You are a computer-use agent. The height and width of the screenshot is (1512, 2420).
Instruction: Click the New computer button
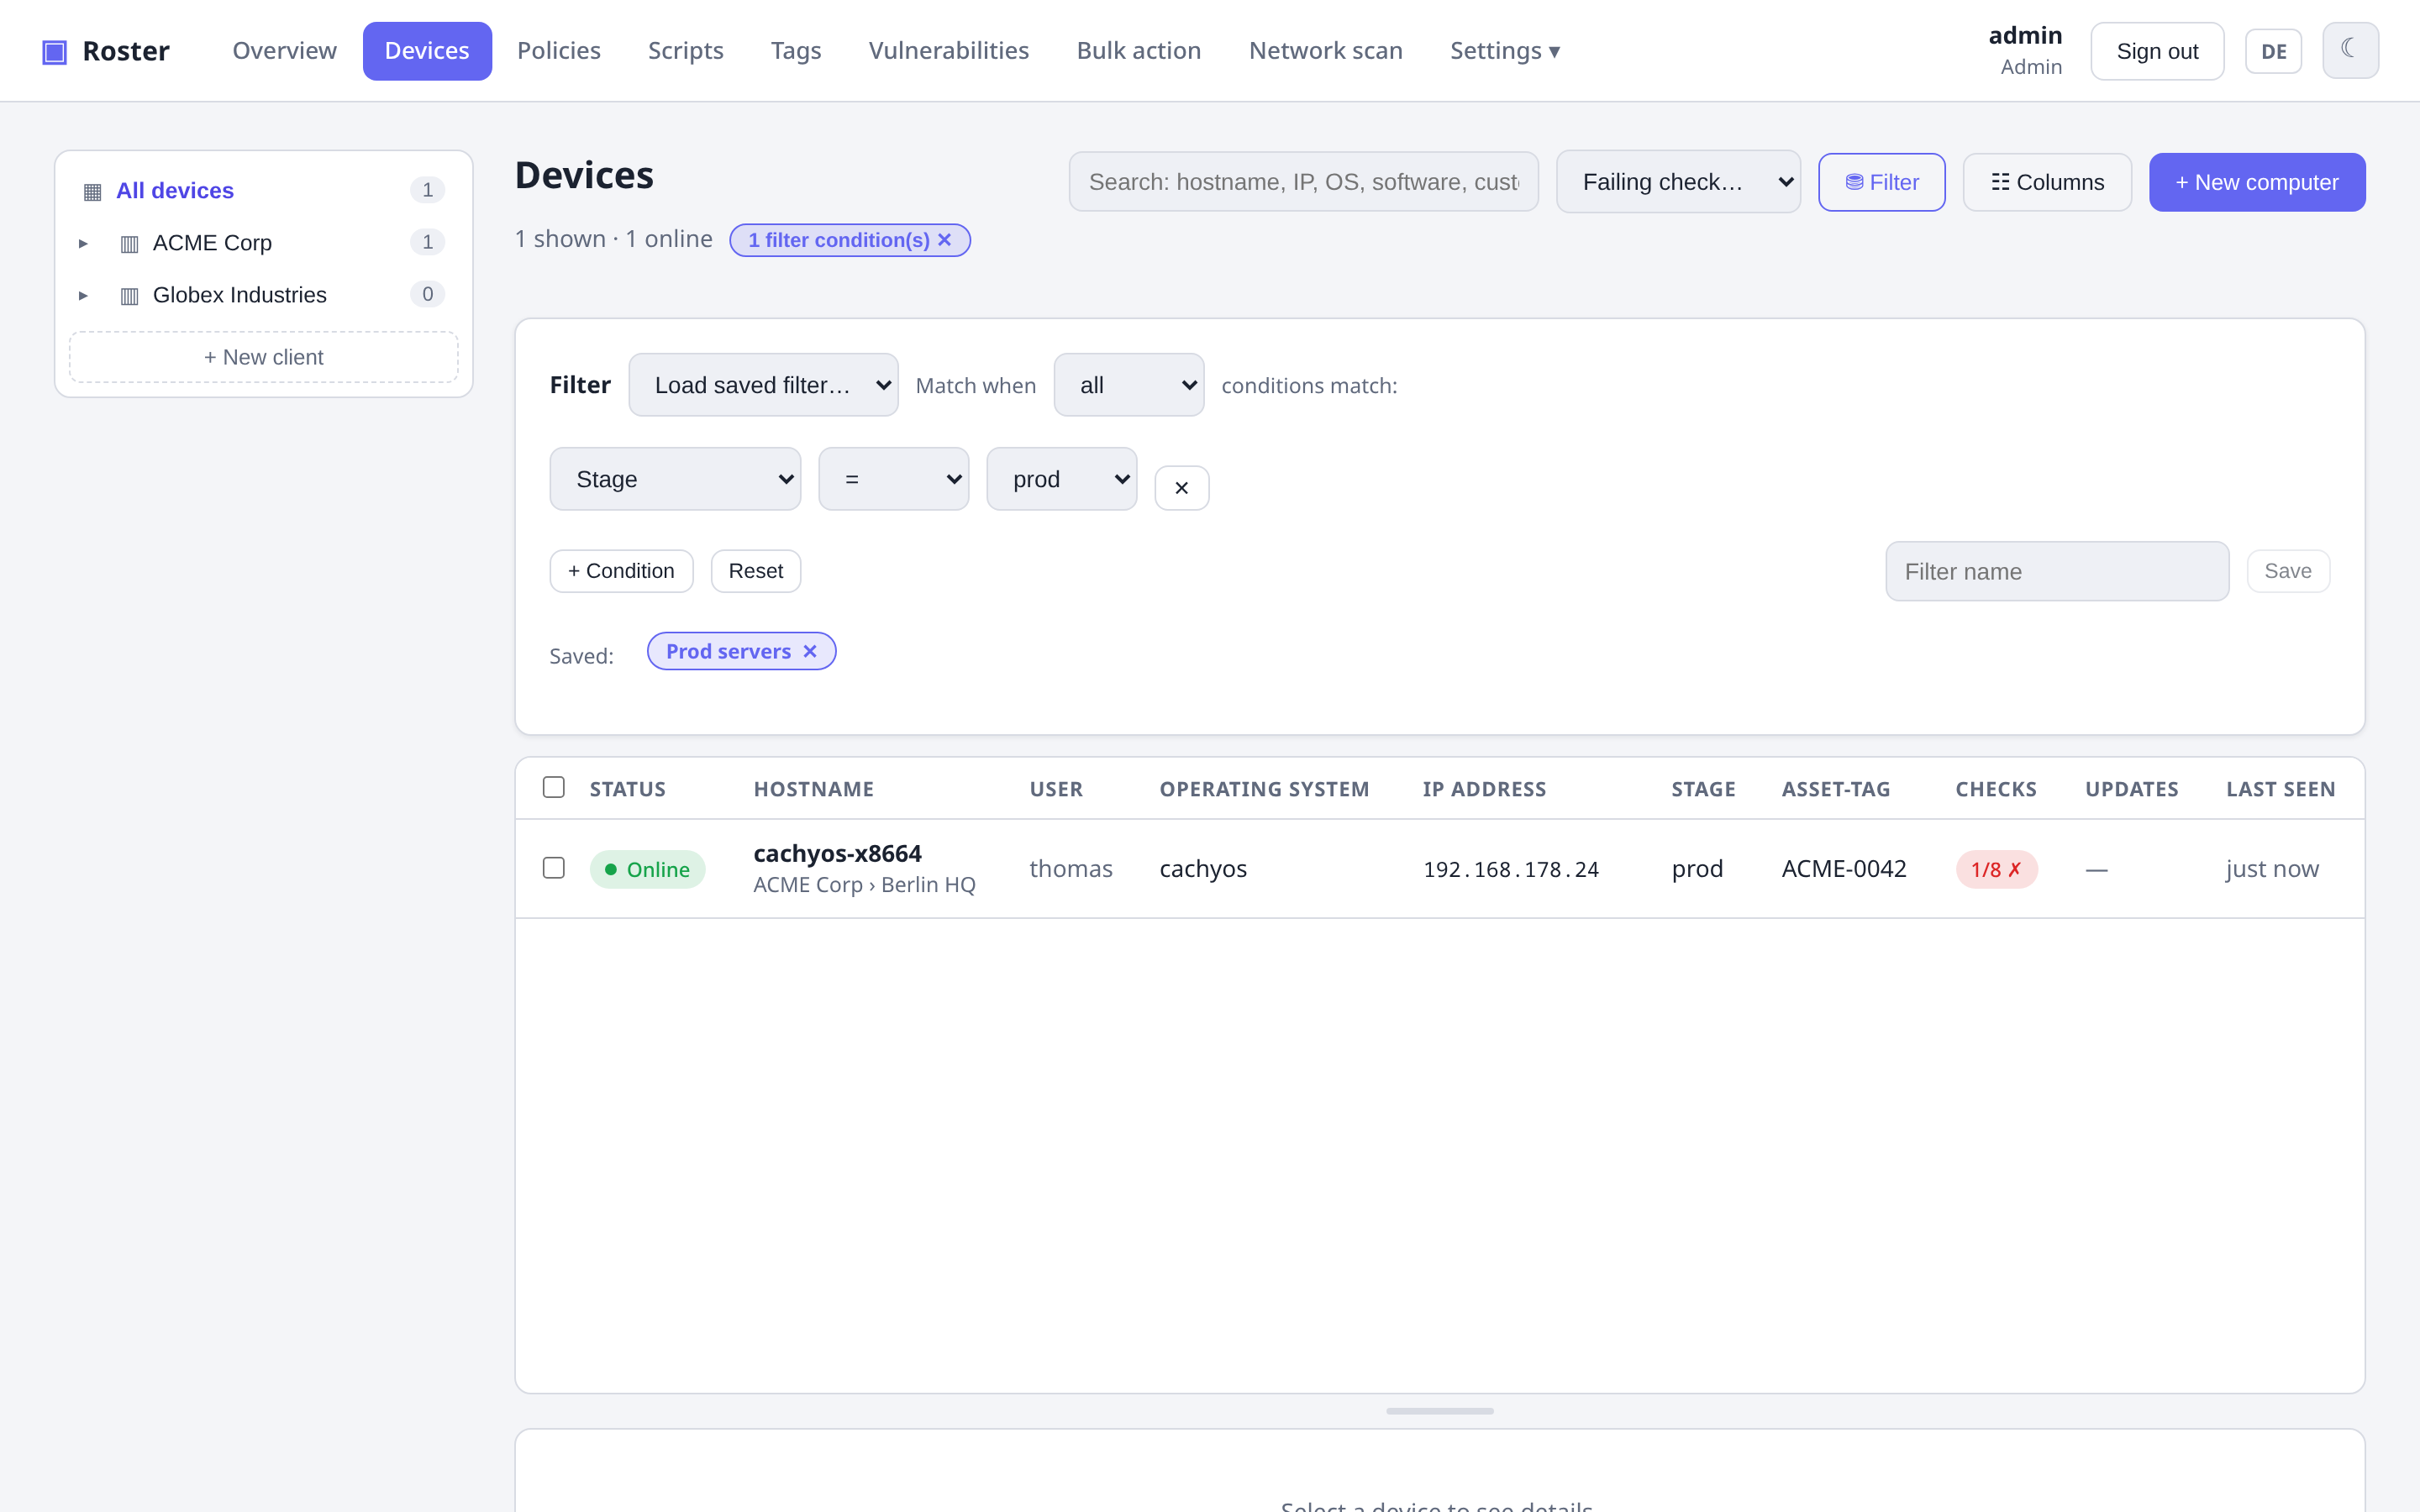(x=2257, y=182)
